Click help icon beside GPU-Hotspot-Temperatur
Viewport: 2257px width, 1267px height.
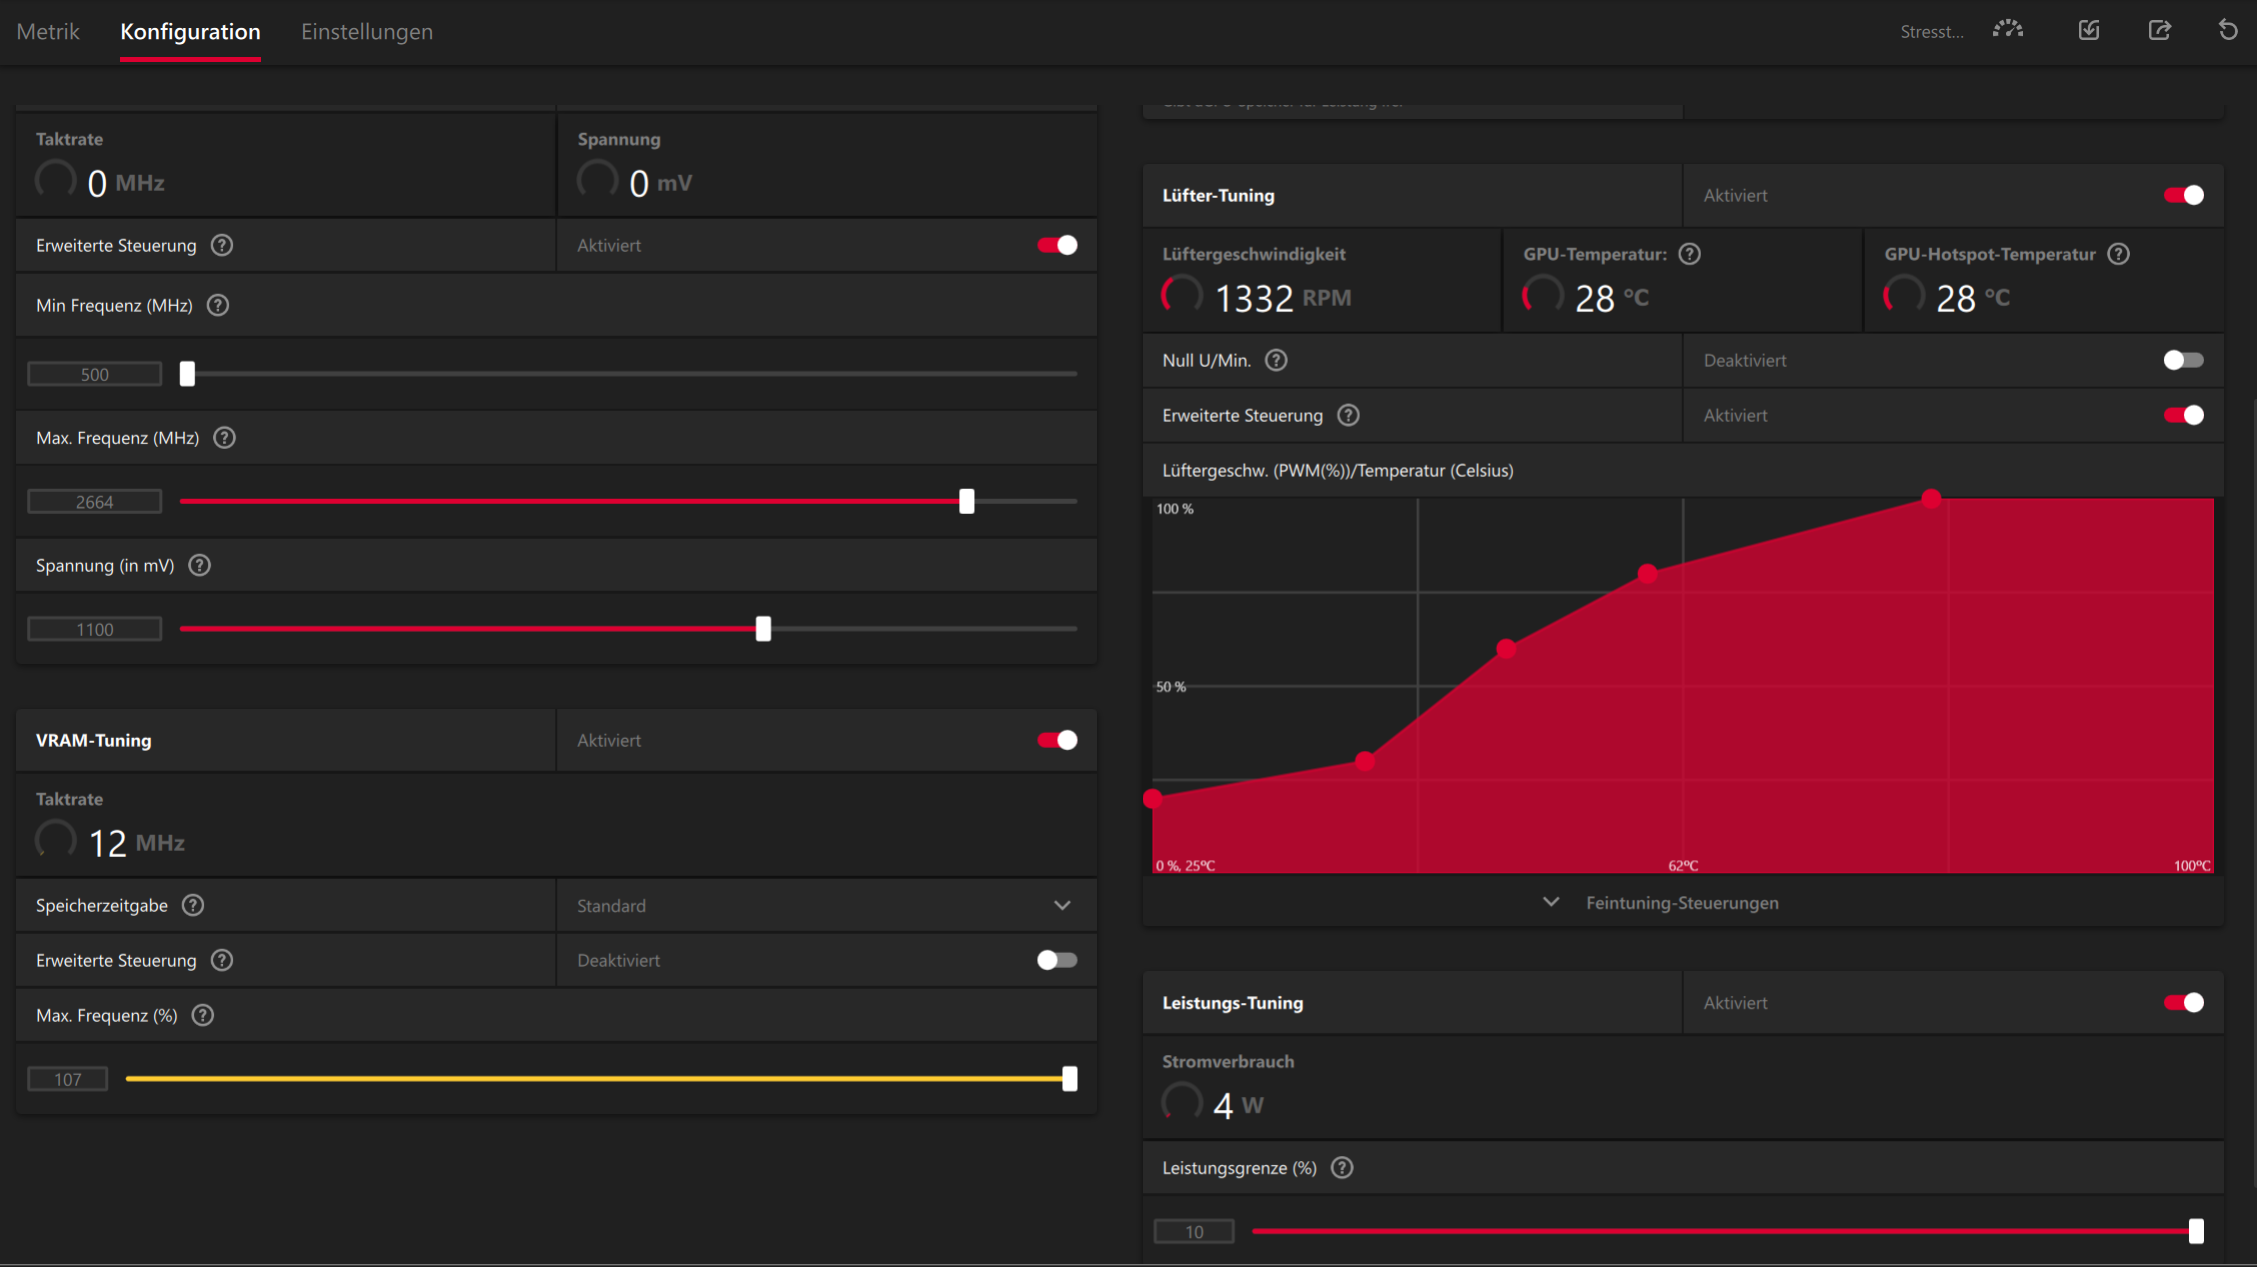click(2118, 254)
